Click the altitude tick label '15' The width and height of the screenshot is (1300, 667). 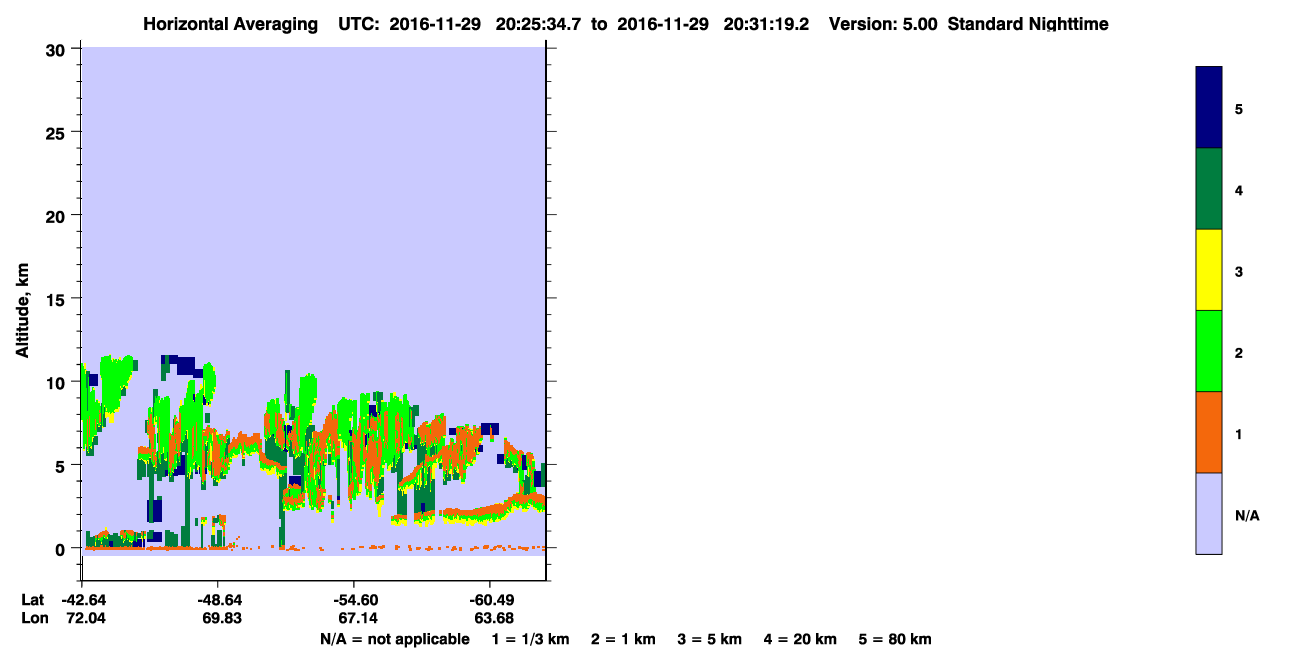(x=58, y=298)
